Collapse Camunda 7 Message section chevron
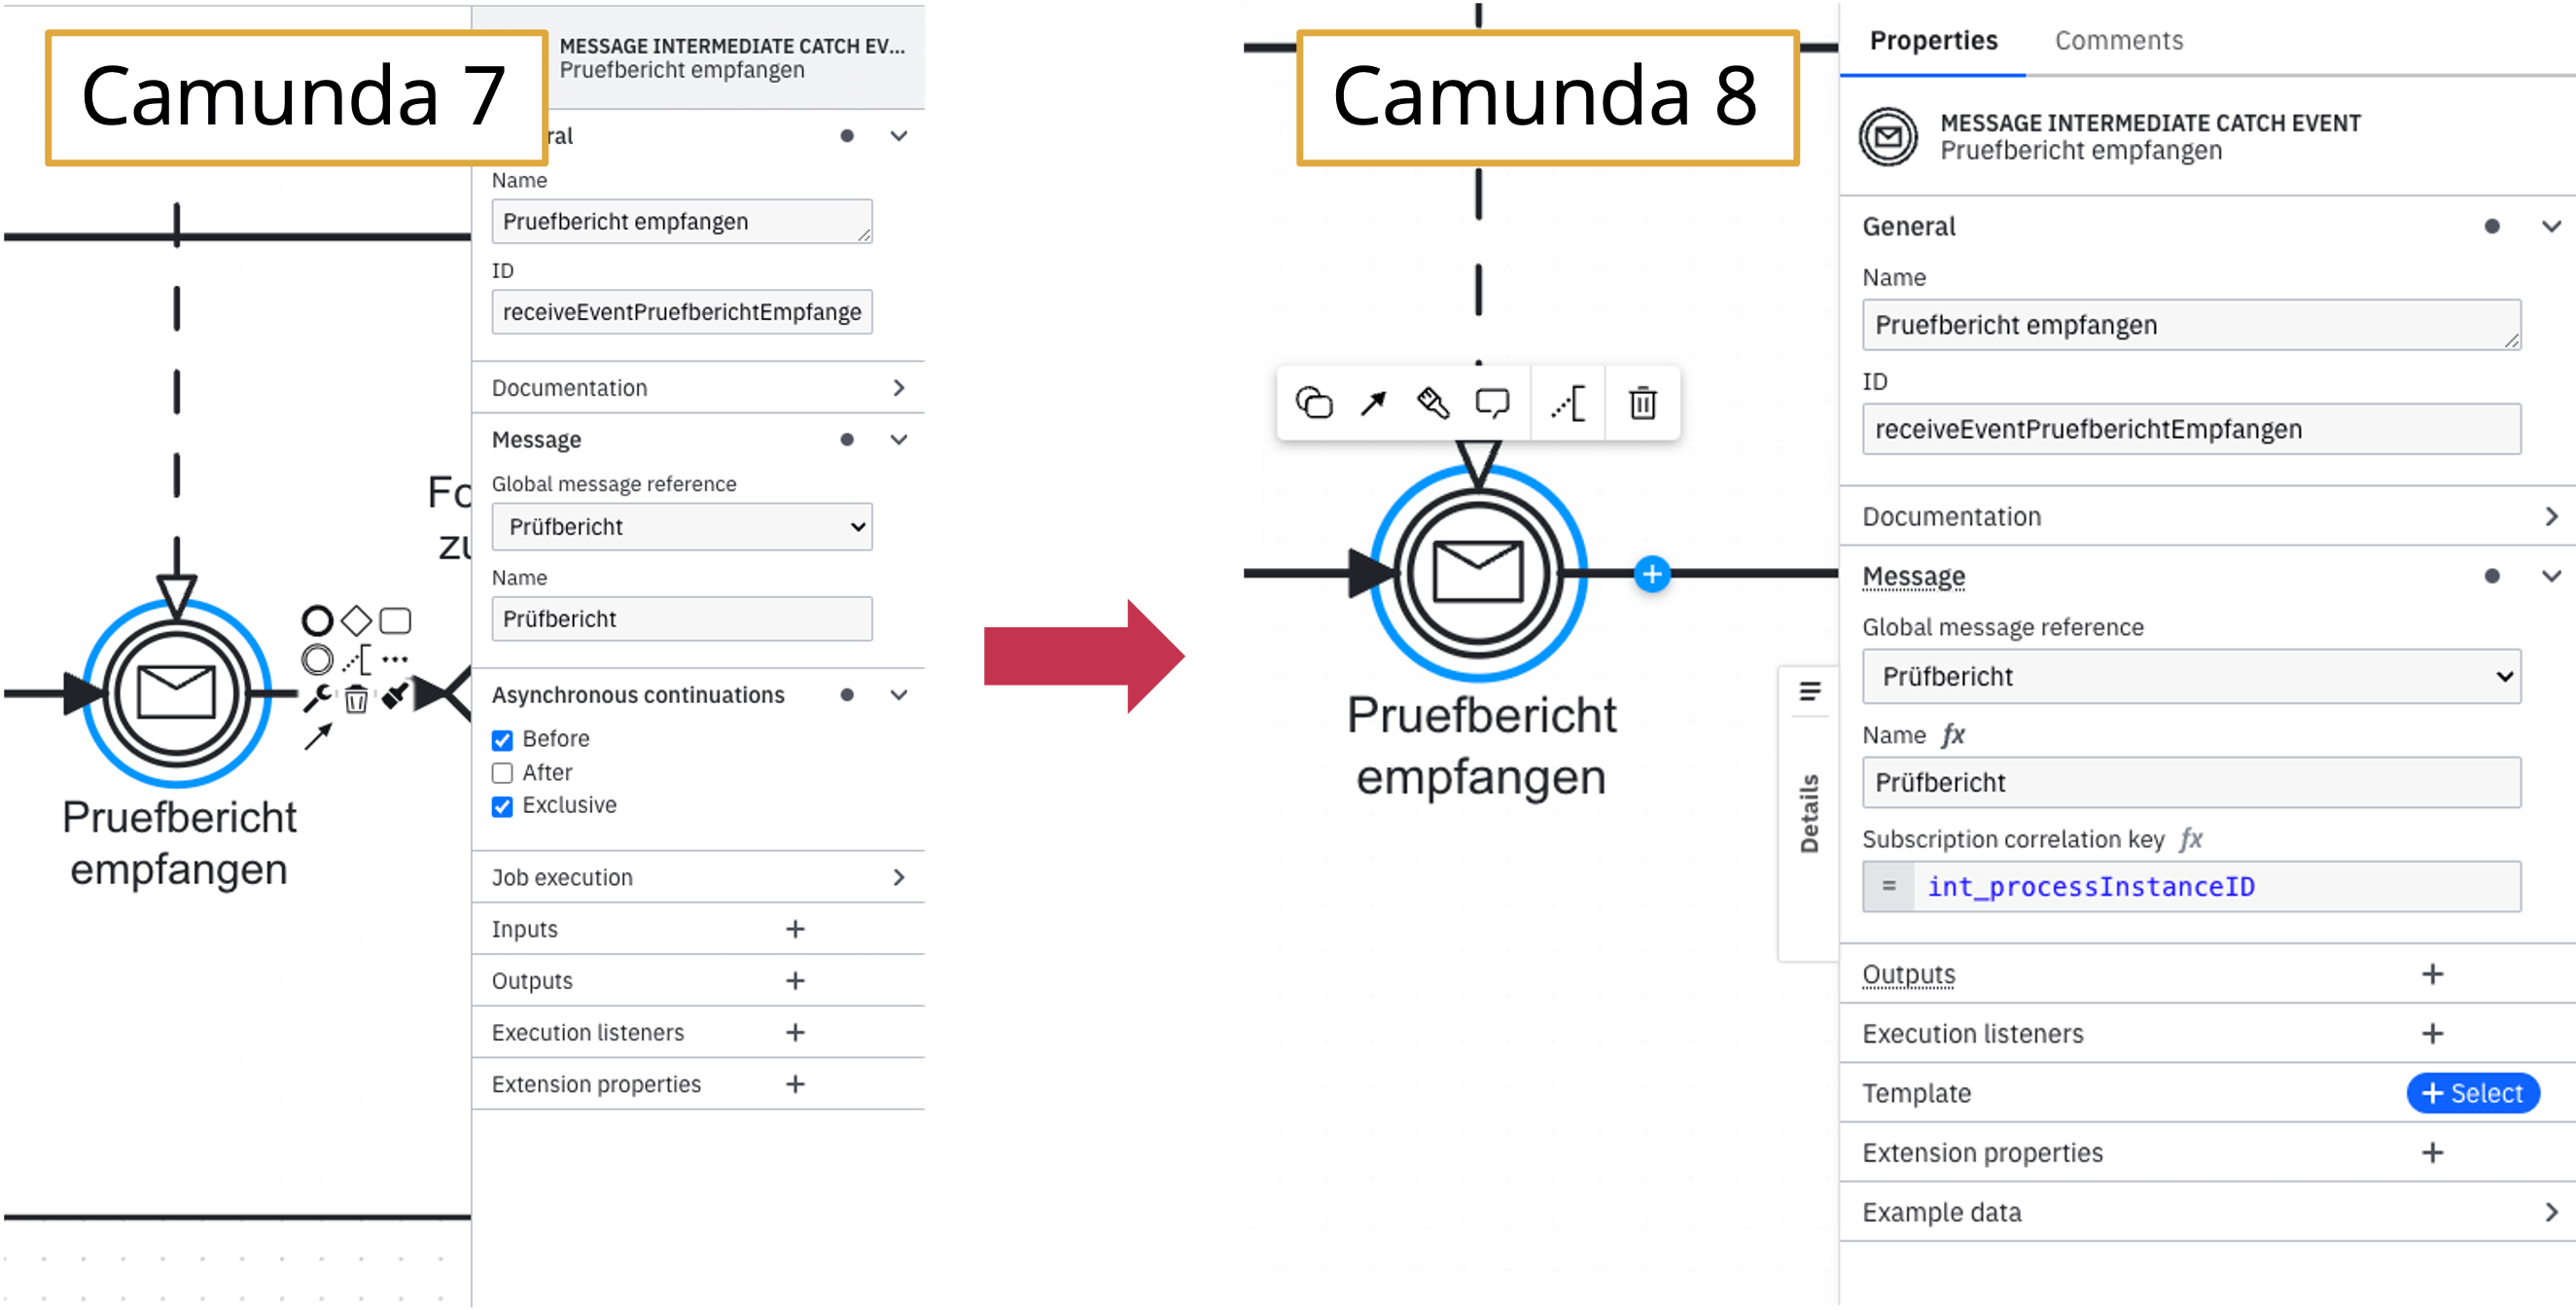This screenshot has height=1310, width=2576. (899, 440)
